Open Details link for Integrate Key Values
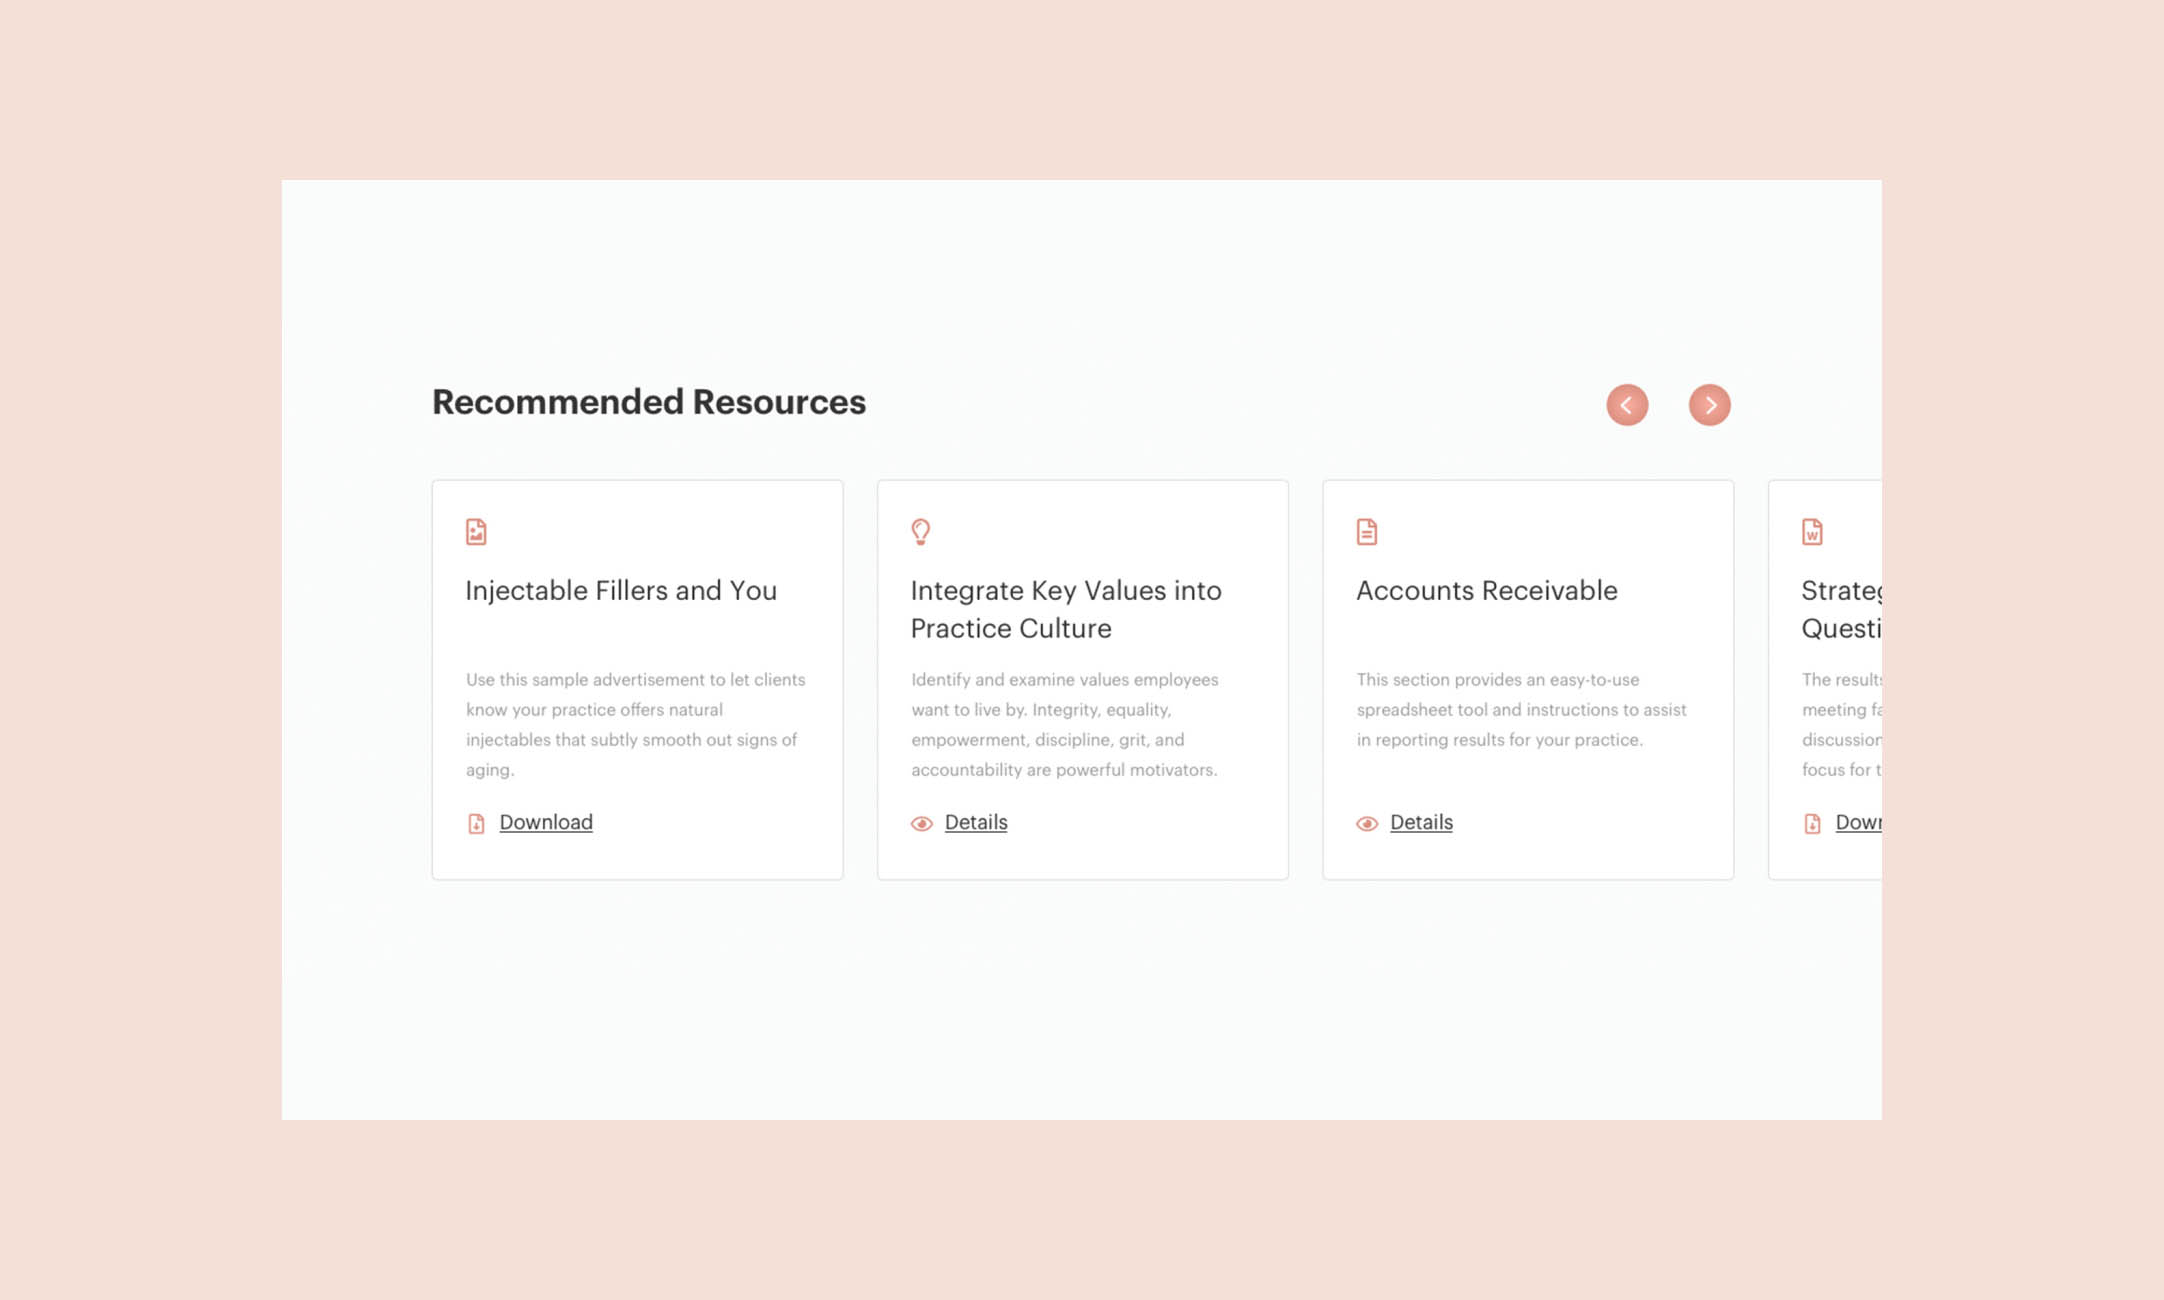This screenshot has height=1300, width=2164. coord(976,822)
